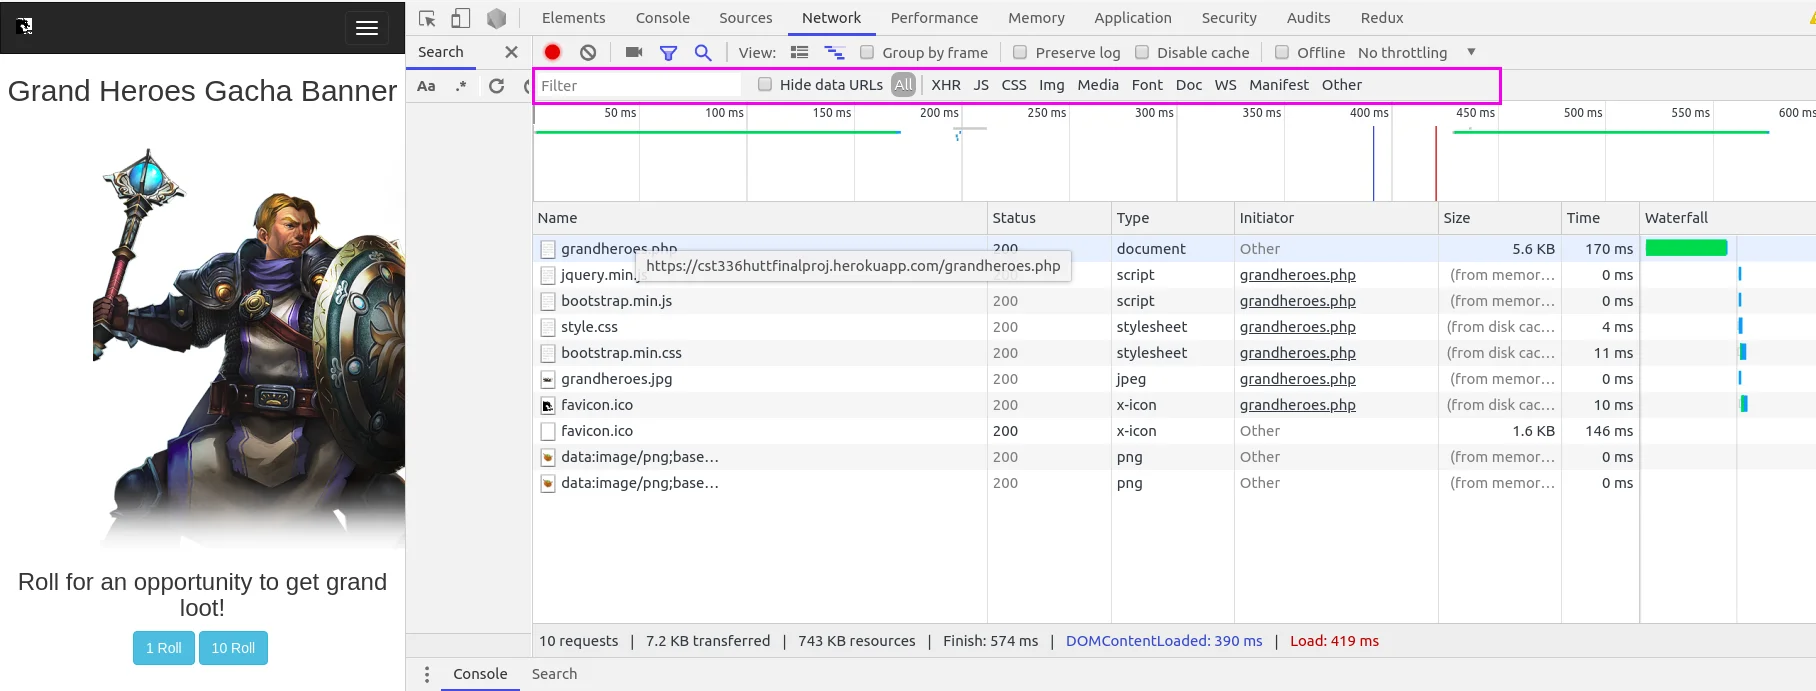Screen dimensions: 1816x691
Task: Click the capture screenshots camera icon
Action: (634, 52)
